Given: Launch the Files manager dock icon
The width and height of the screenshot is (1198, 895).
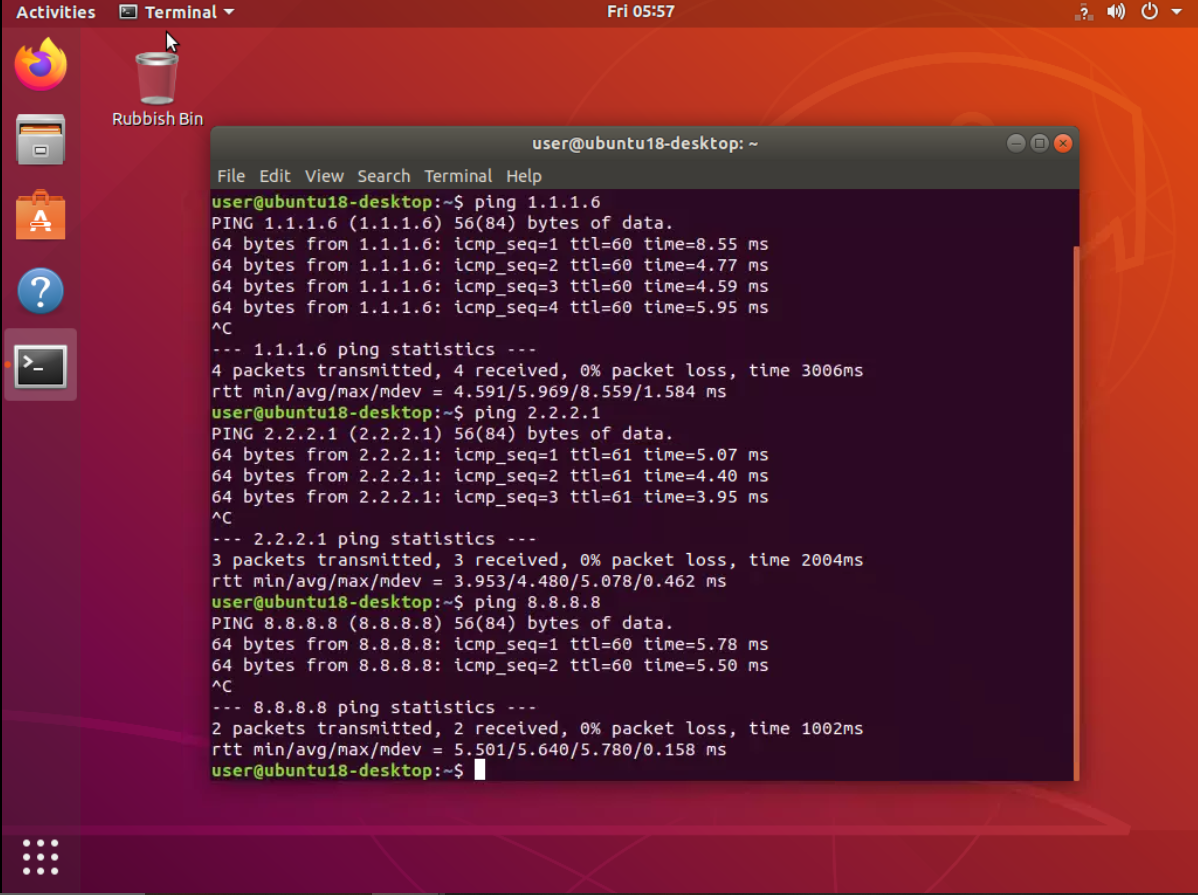Looking at the screenshot, I should coord(40,140).
